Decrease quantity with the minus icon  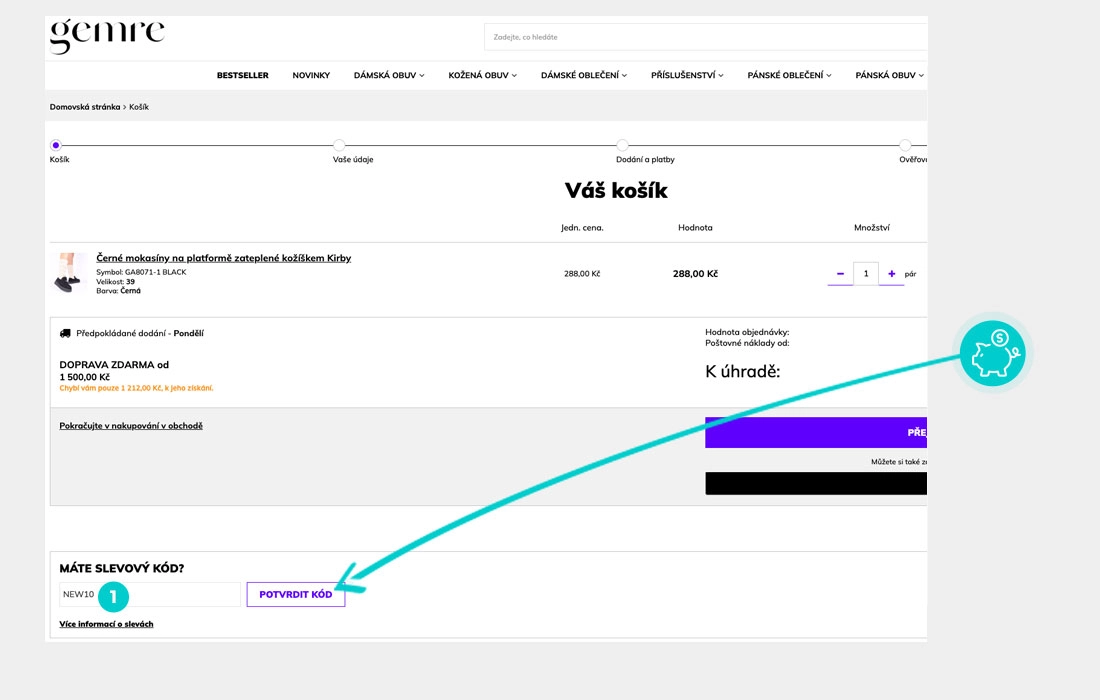[x=839, y=272]
